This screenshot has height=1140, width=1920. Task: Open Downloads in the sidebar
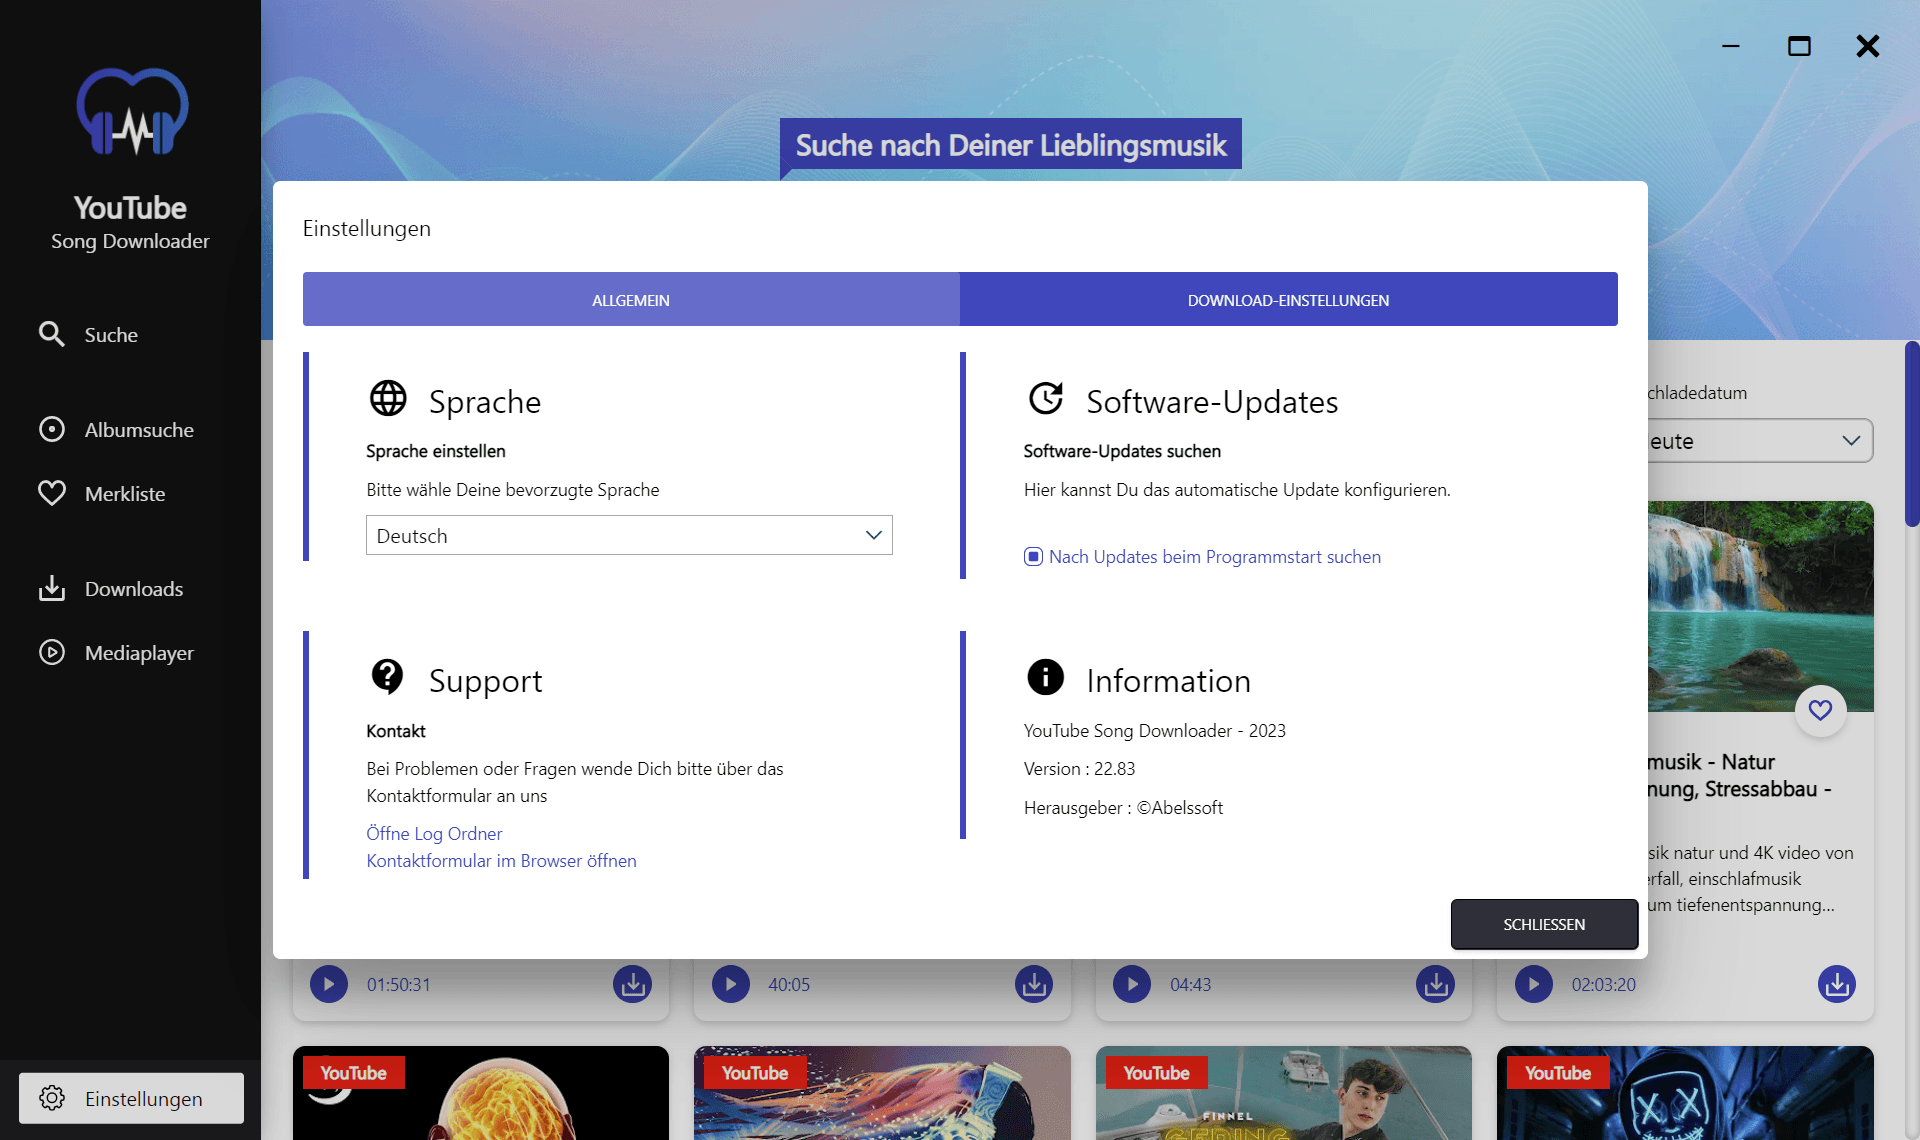coord(110,589)
